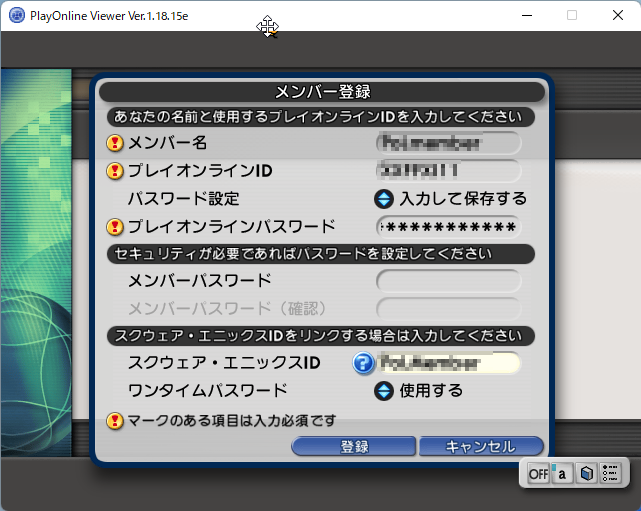
Task: Click the PlayOnline Viewer title bar app icon
Action: pos(17,16)
